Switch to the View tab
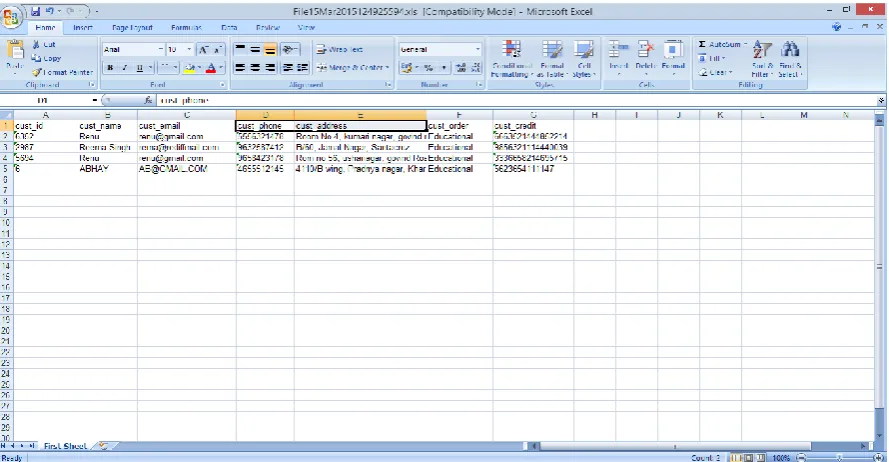This screenshot has height=462, width=889. click(306, 27)
